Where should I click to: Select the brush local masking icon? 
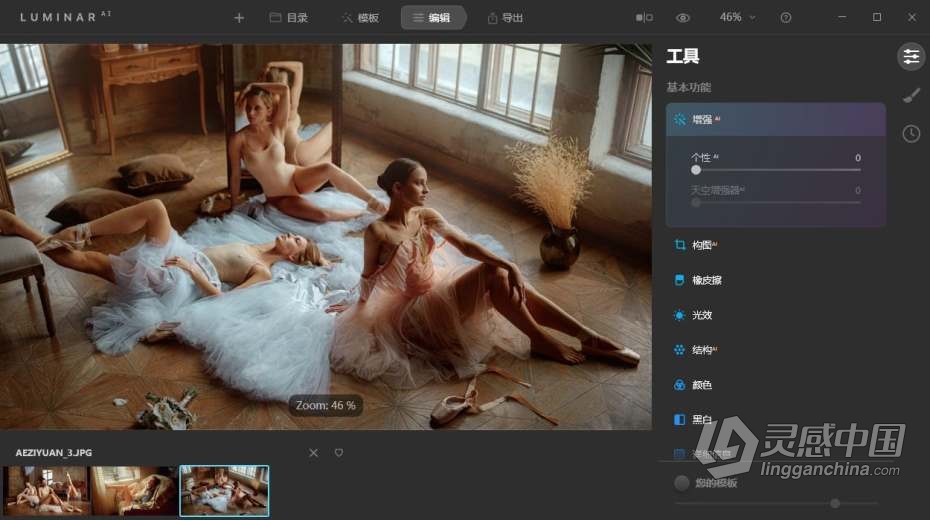(x=911, y=95)
